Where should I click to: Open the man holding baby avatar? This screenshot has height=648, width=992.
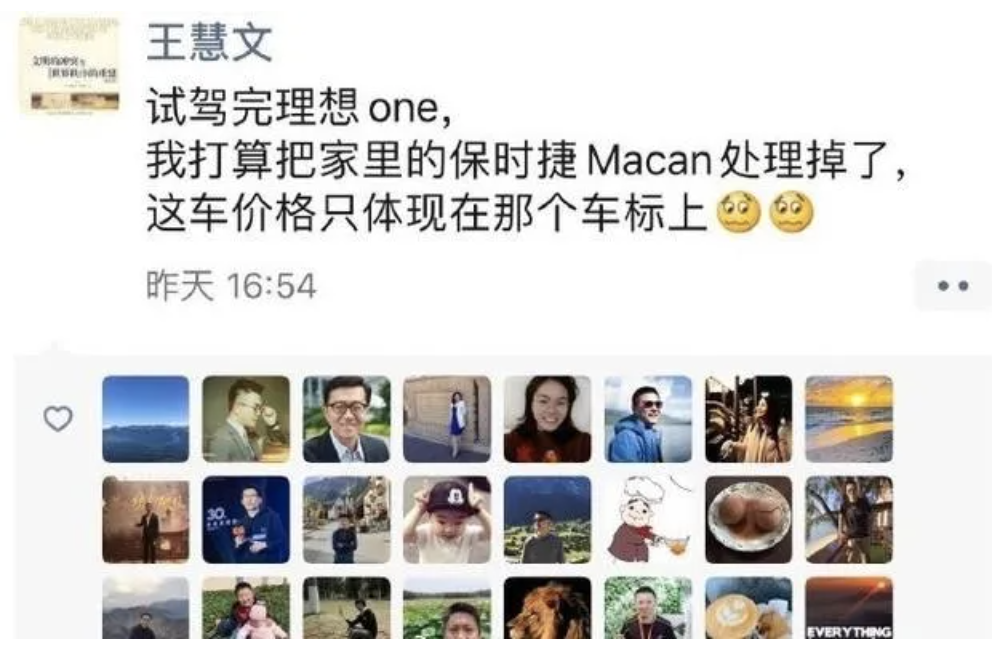(x=246, y=608)
